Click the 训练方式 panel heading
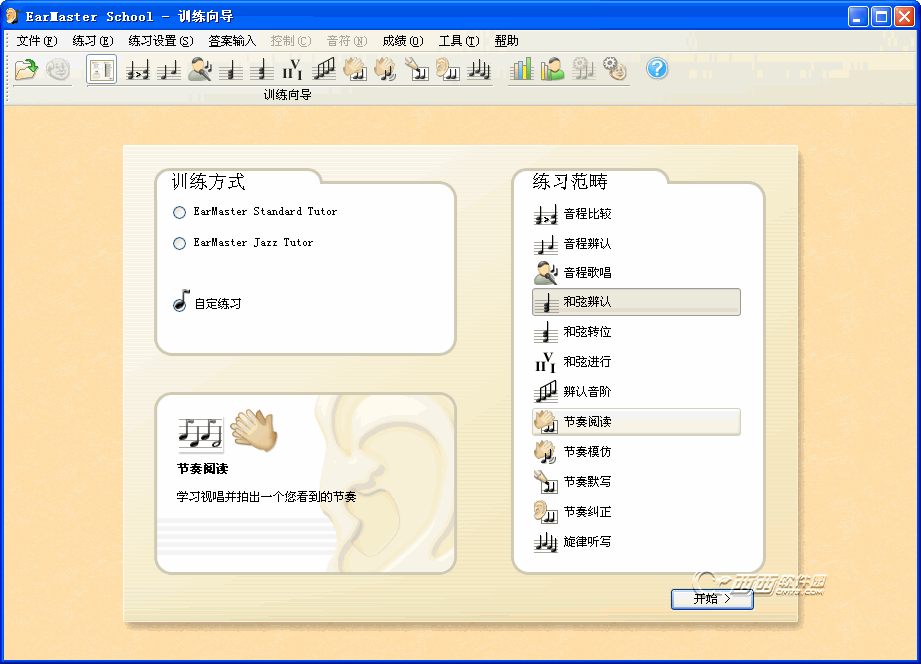The height and width of the screenshot is (664, 921). [x=208, y=181]
